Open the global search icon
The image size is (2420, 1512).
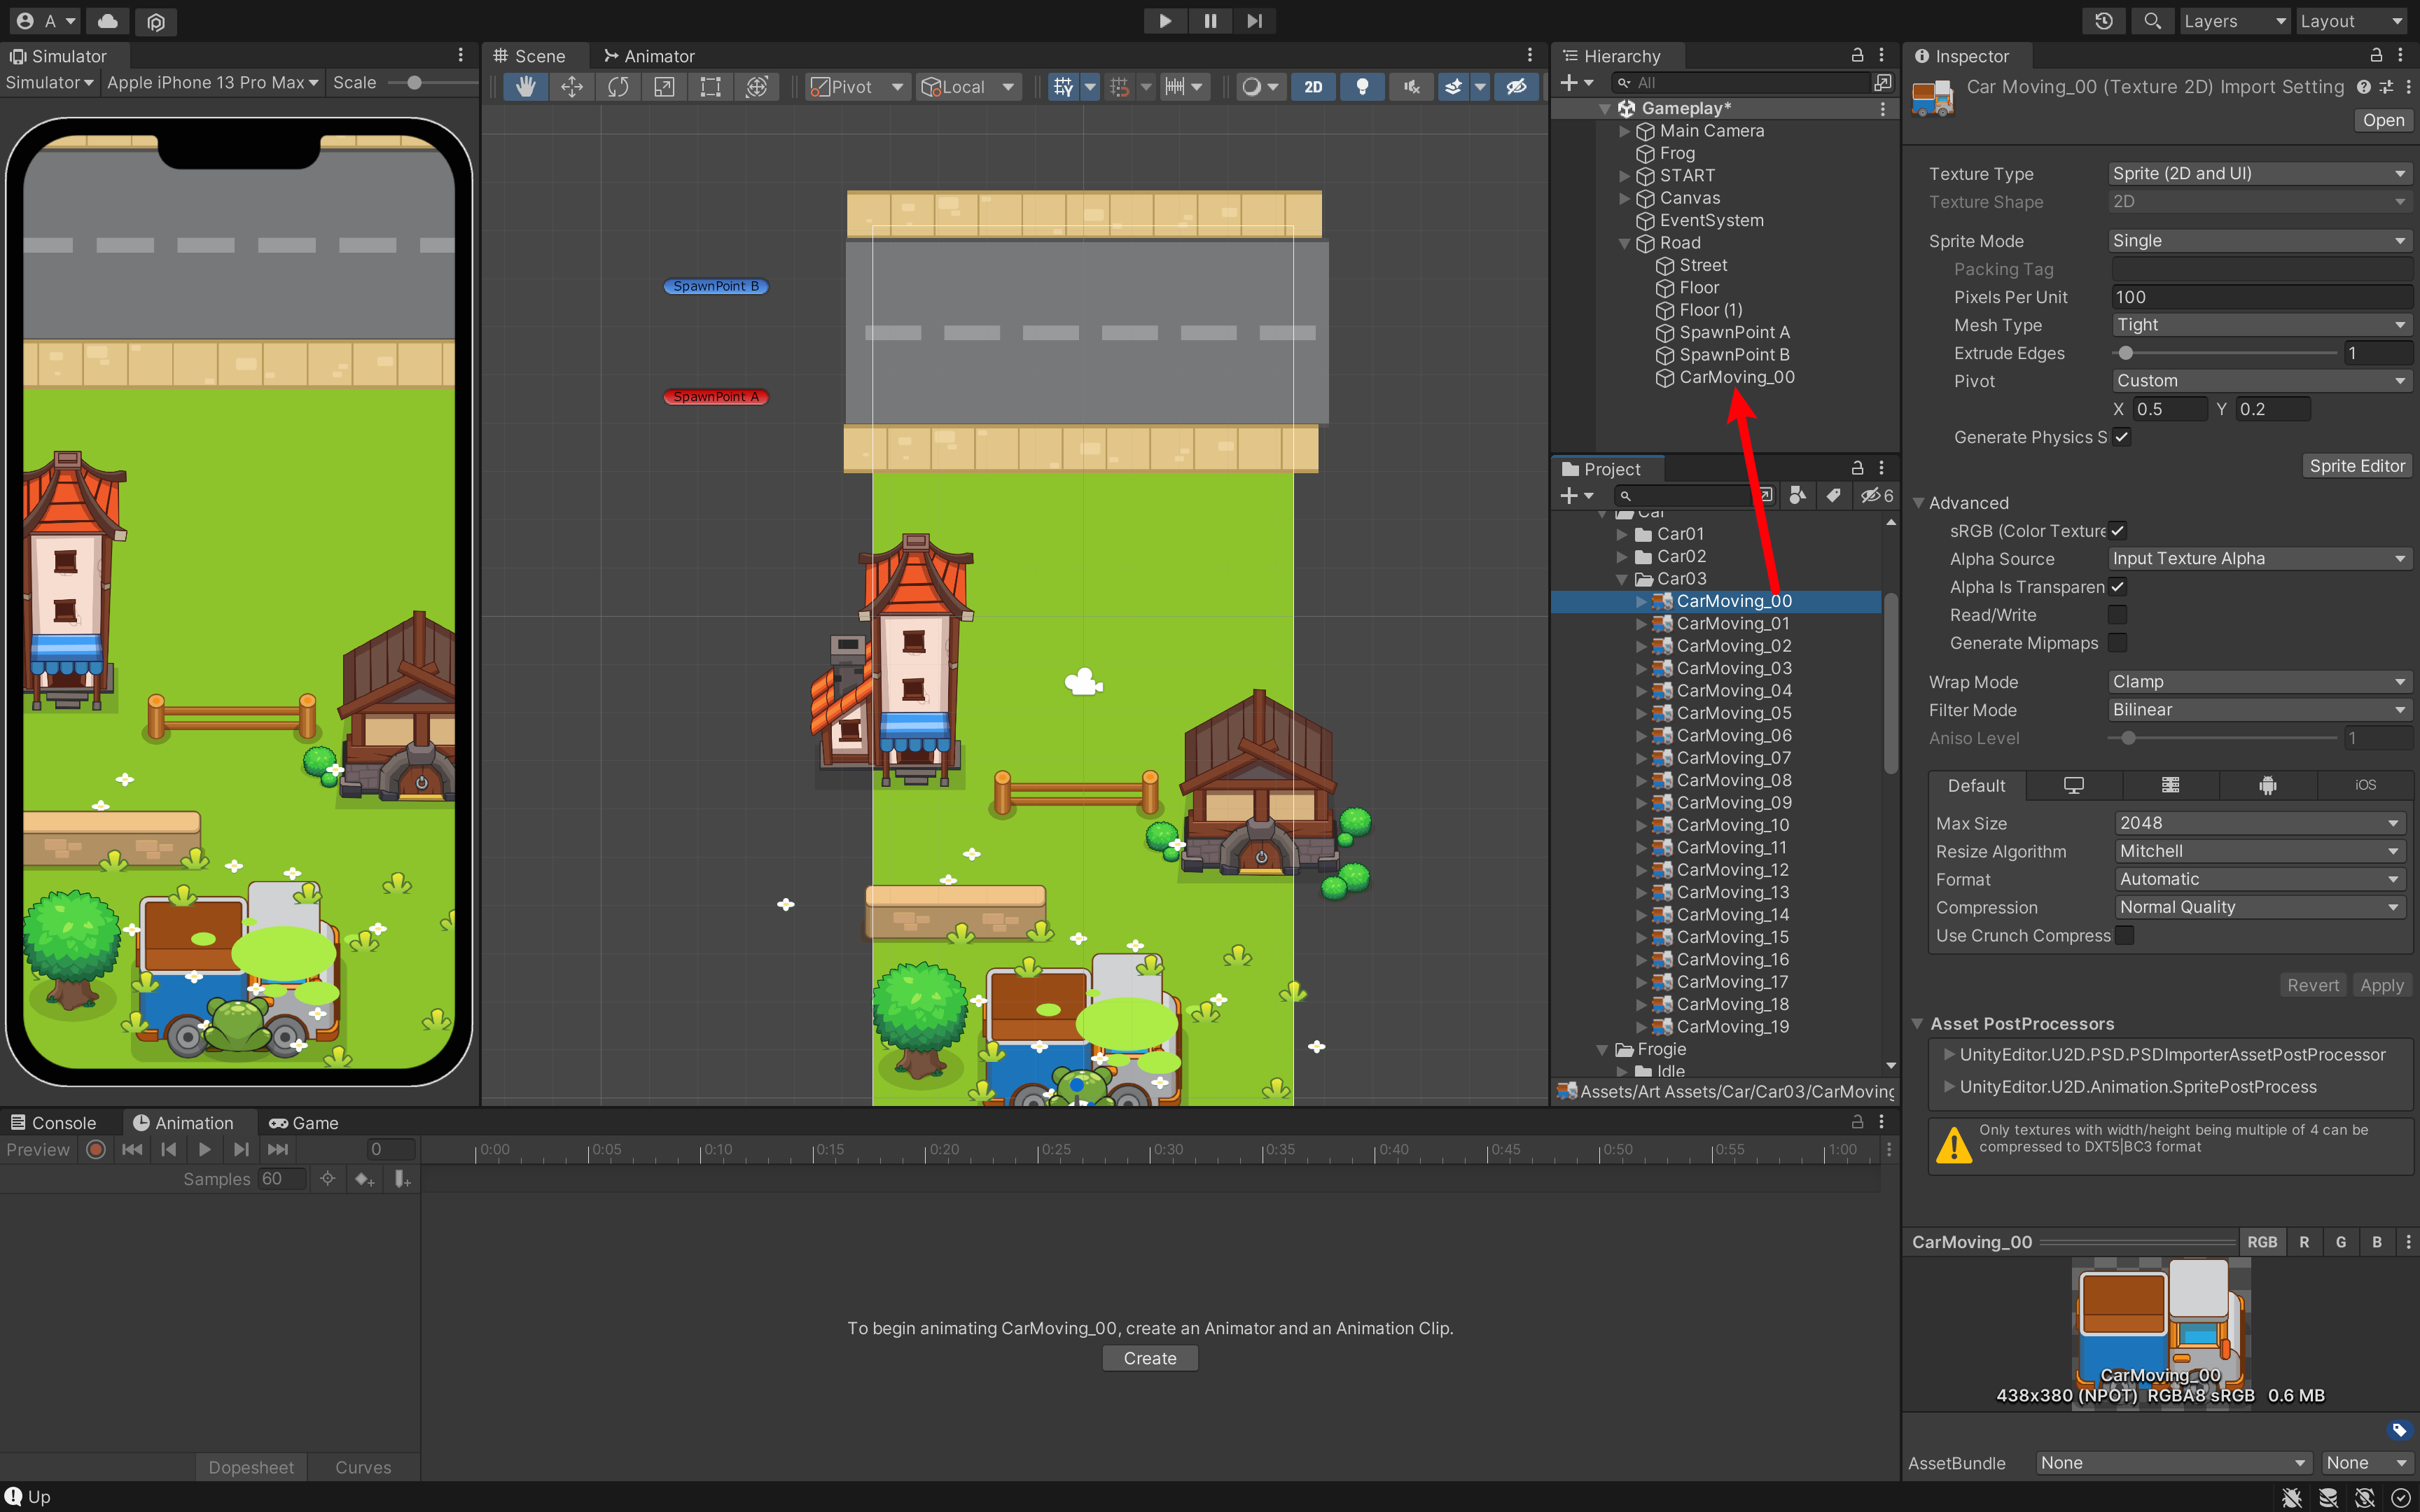(x=2152, y=21)
